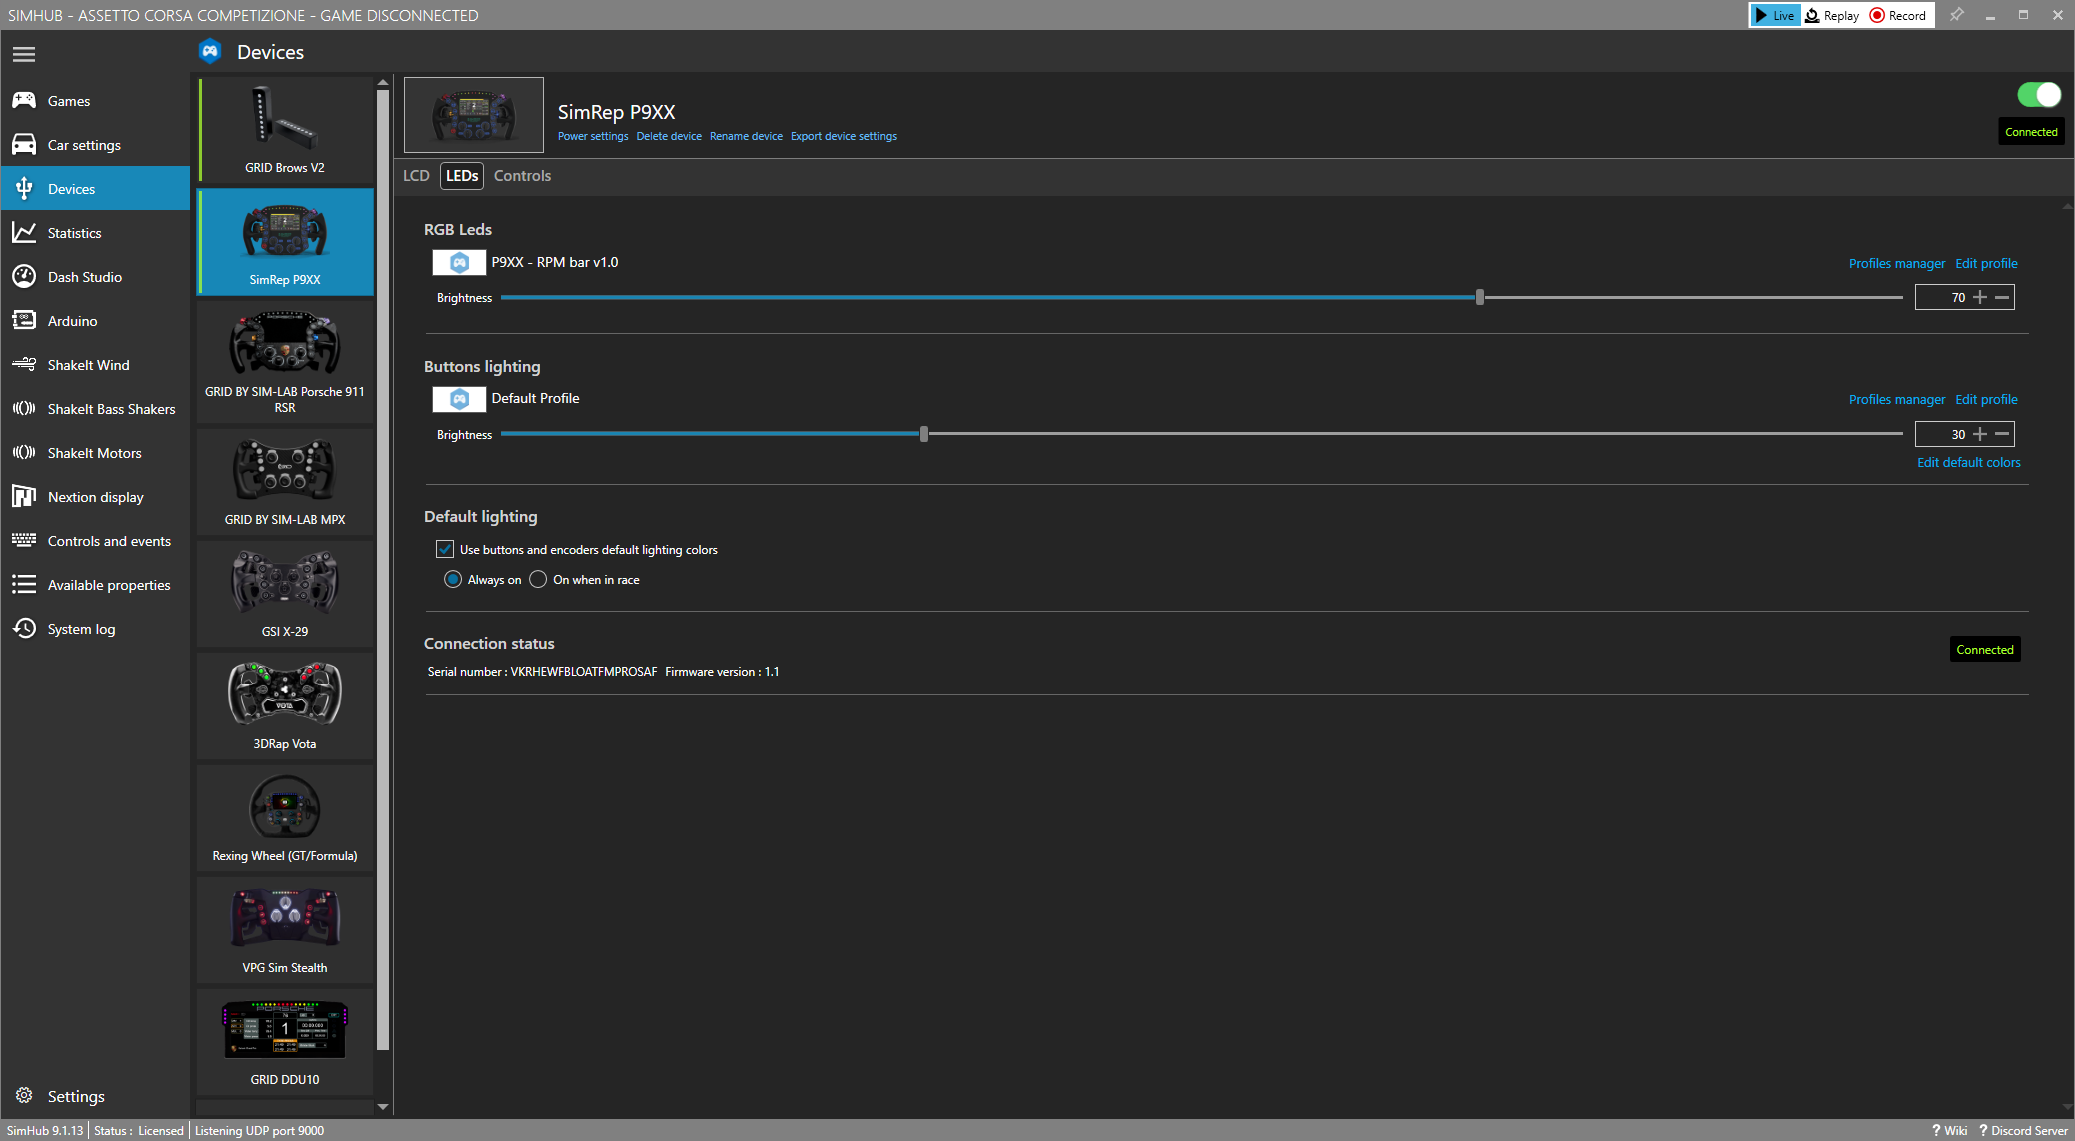Select the GSI X-29 device
Viewport: 2075px width, 1141px height.
click(285, 594)
